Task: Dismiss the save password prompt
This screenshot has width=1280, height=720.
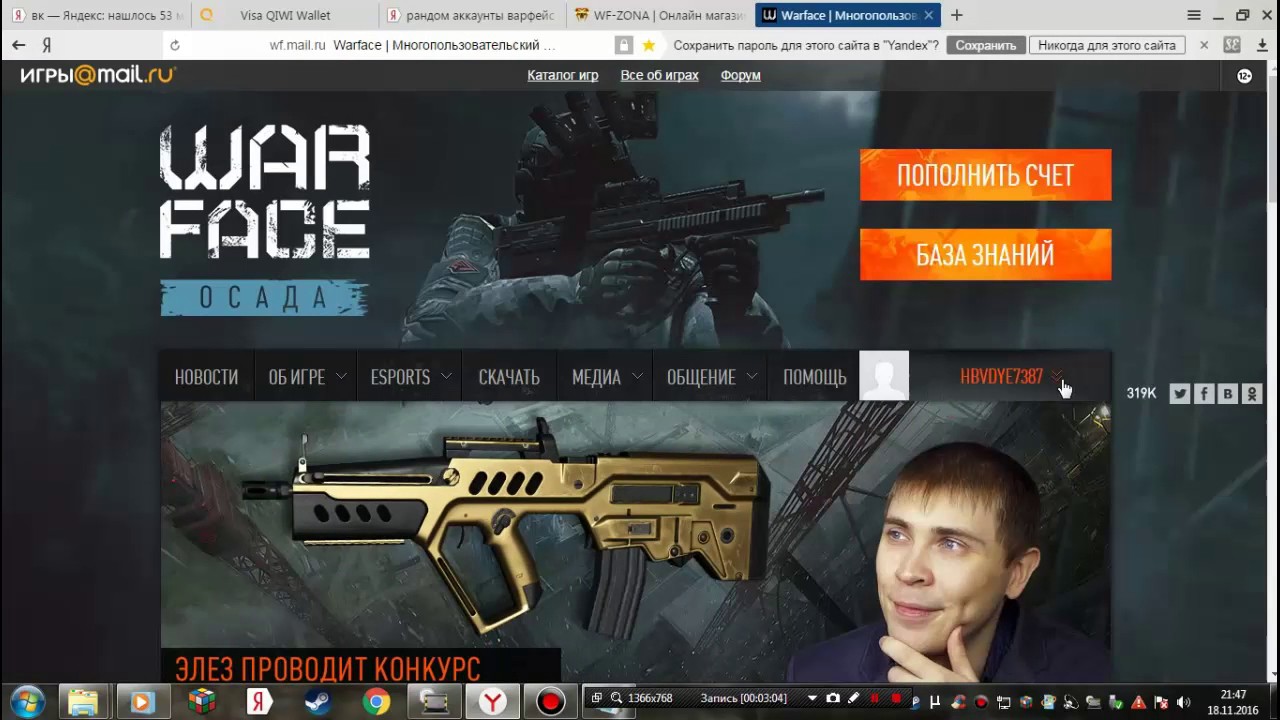Action: coord(1204,45)
